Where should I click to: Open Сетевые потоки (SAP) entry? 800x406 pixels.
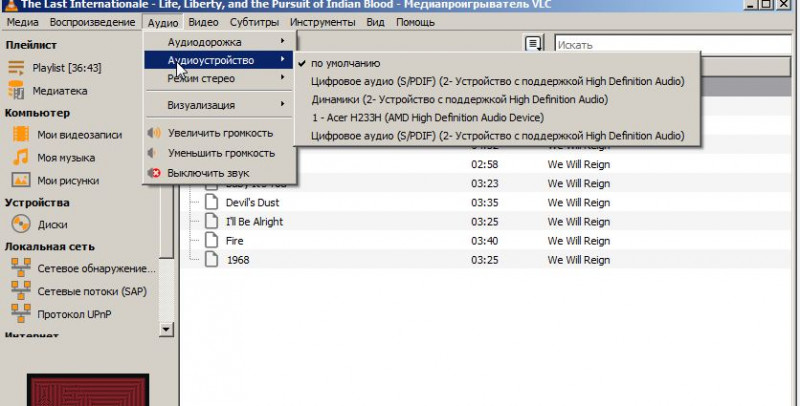tap(92, 291)
